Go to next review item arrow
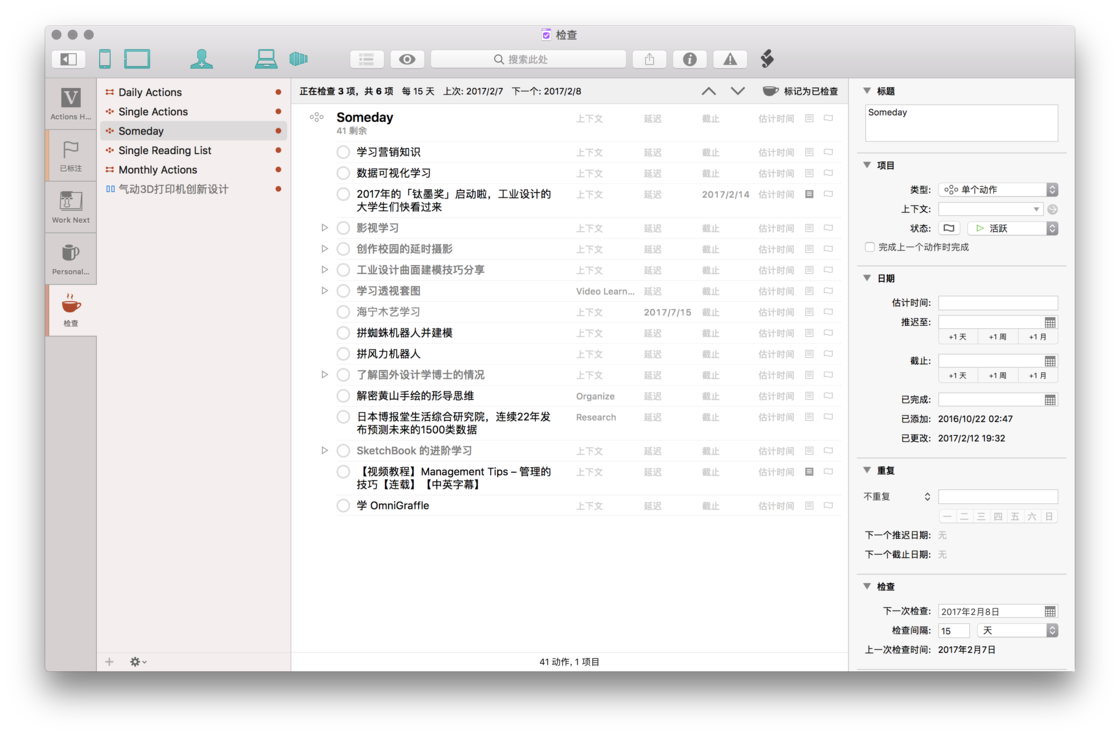 [738, 91]
